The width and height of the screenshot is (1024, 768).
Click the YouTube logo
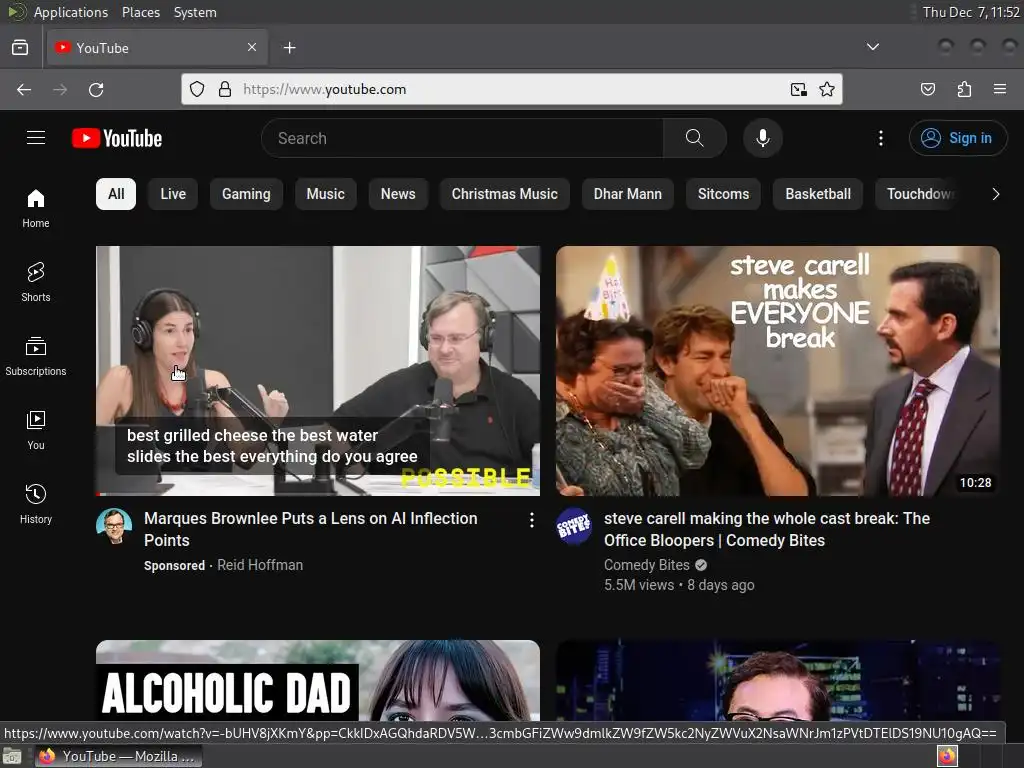[x=117, y=138]
